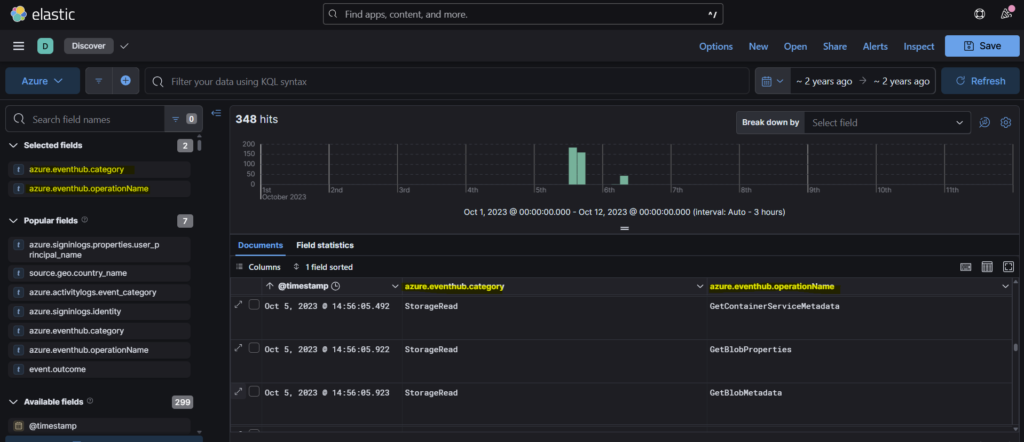The height and width of the screenshot is (442, 1024).
Task: Enter full screen for documents table
Action: [x=1008, y=267]
